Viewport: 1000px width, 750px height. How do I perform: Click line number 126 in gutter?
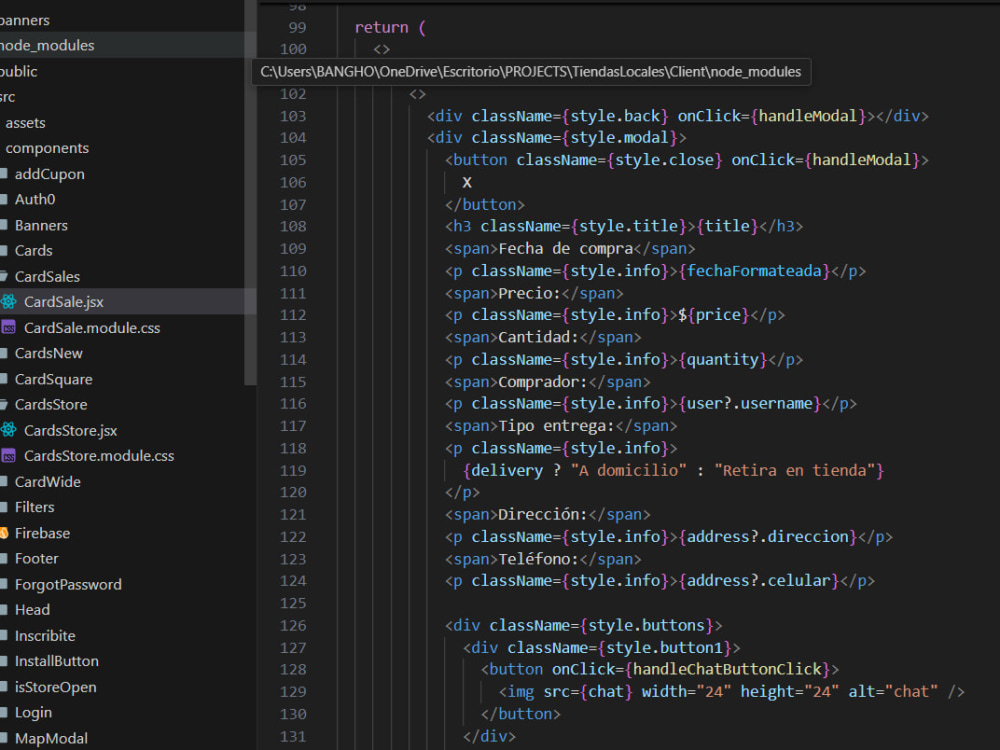coord(293,626)
